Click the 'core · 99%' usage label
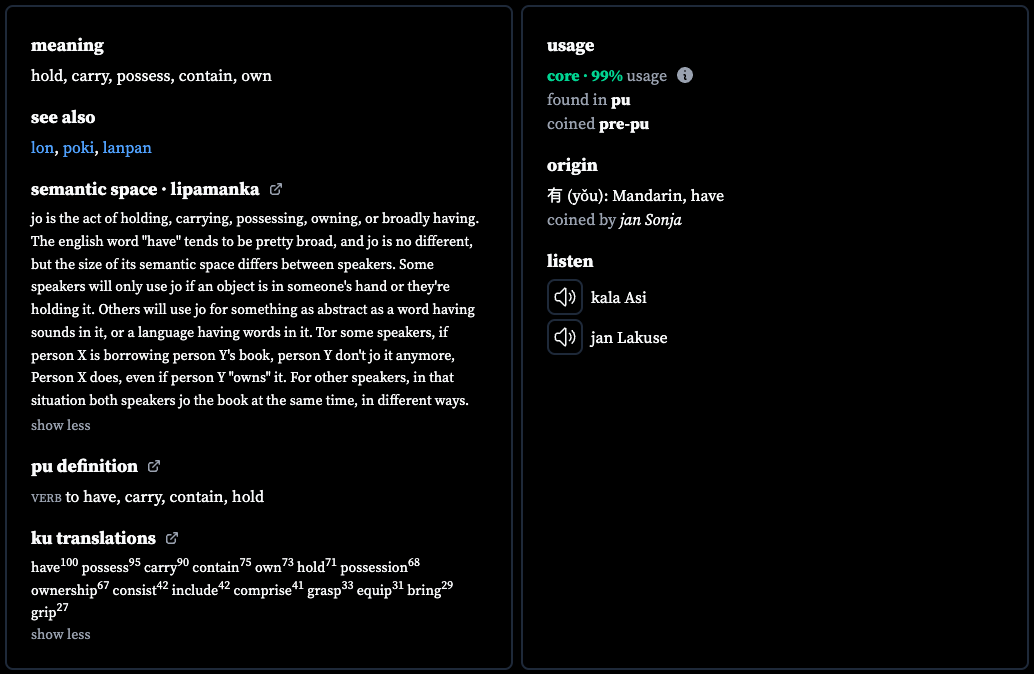 tap(584, 76)
